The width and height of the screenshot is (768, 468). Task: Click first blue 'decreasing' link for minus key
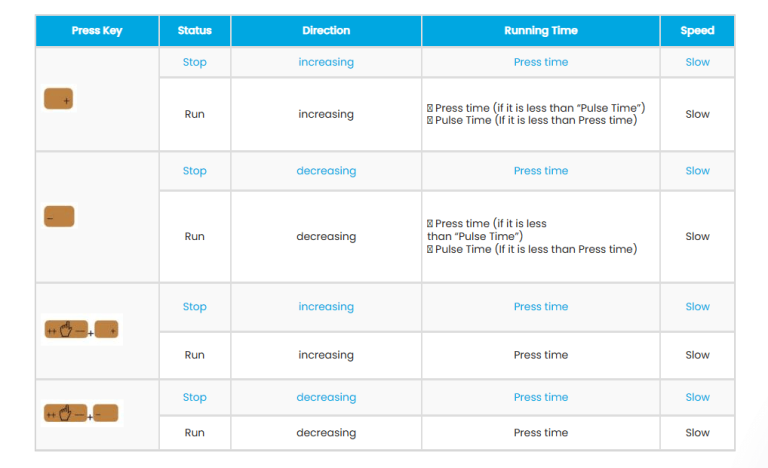326,171
